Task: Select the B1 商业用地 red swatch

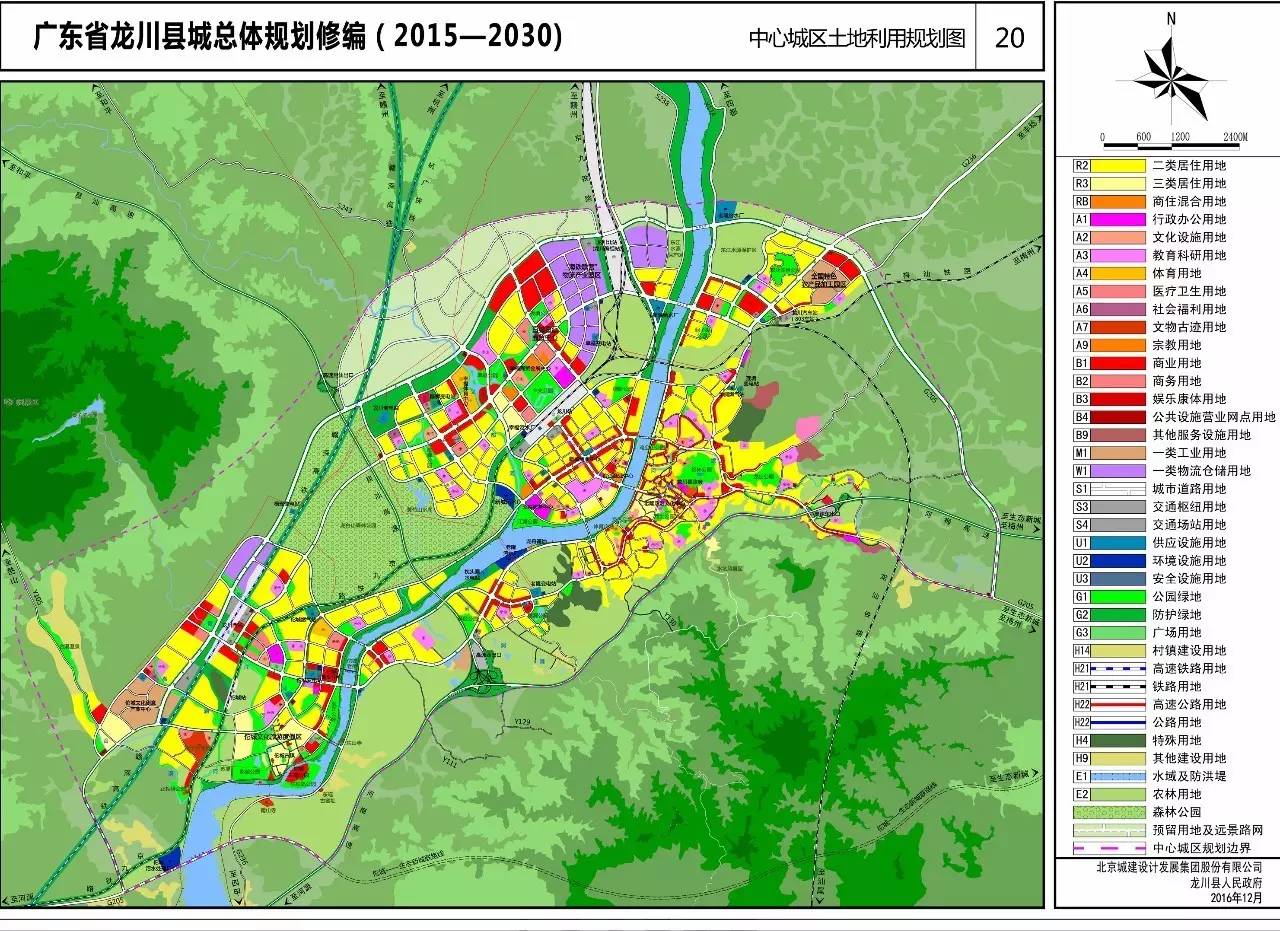Action: pyautogui.click(x=1118, y=364)
